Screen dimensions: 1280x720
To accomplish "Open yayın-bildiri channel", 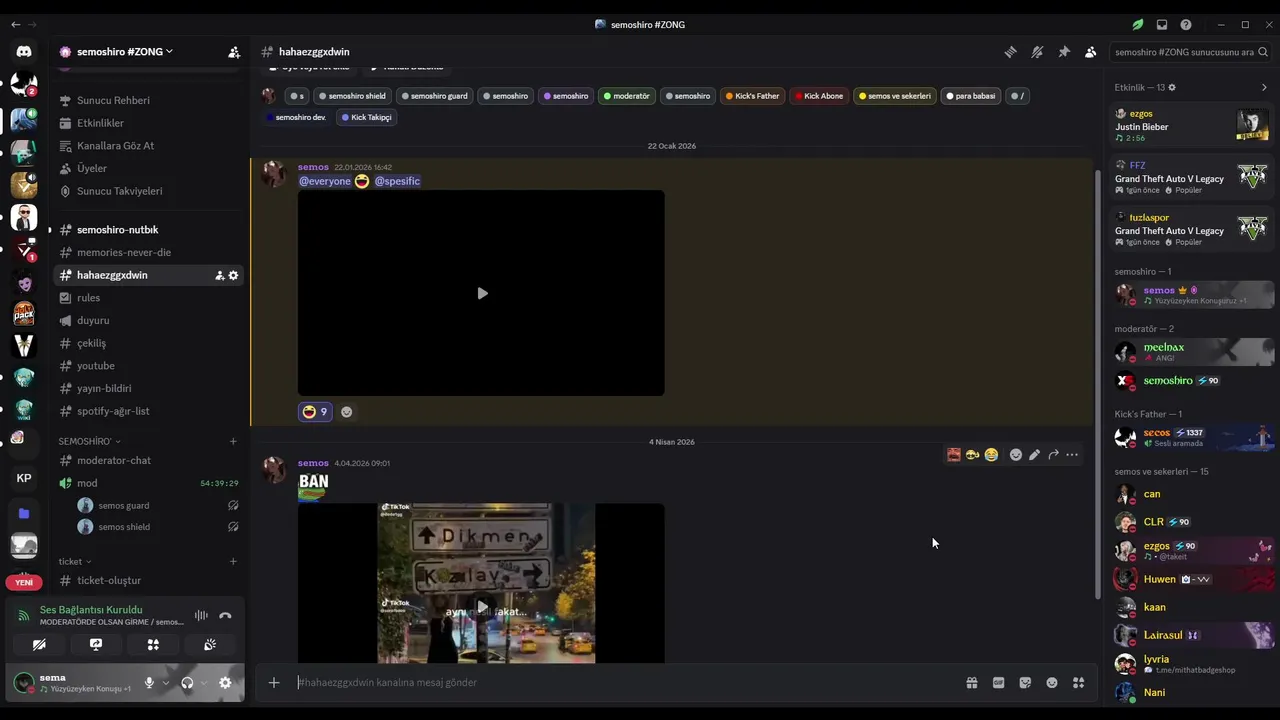I will 148,388.
